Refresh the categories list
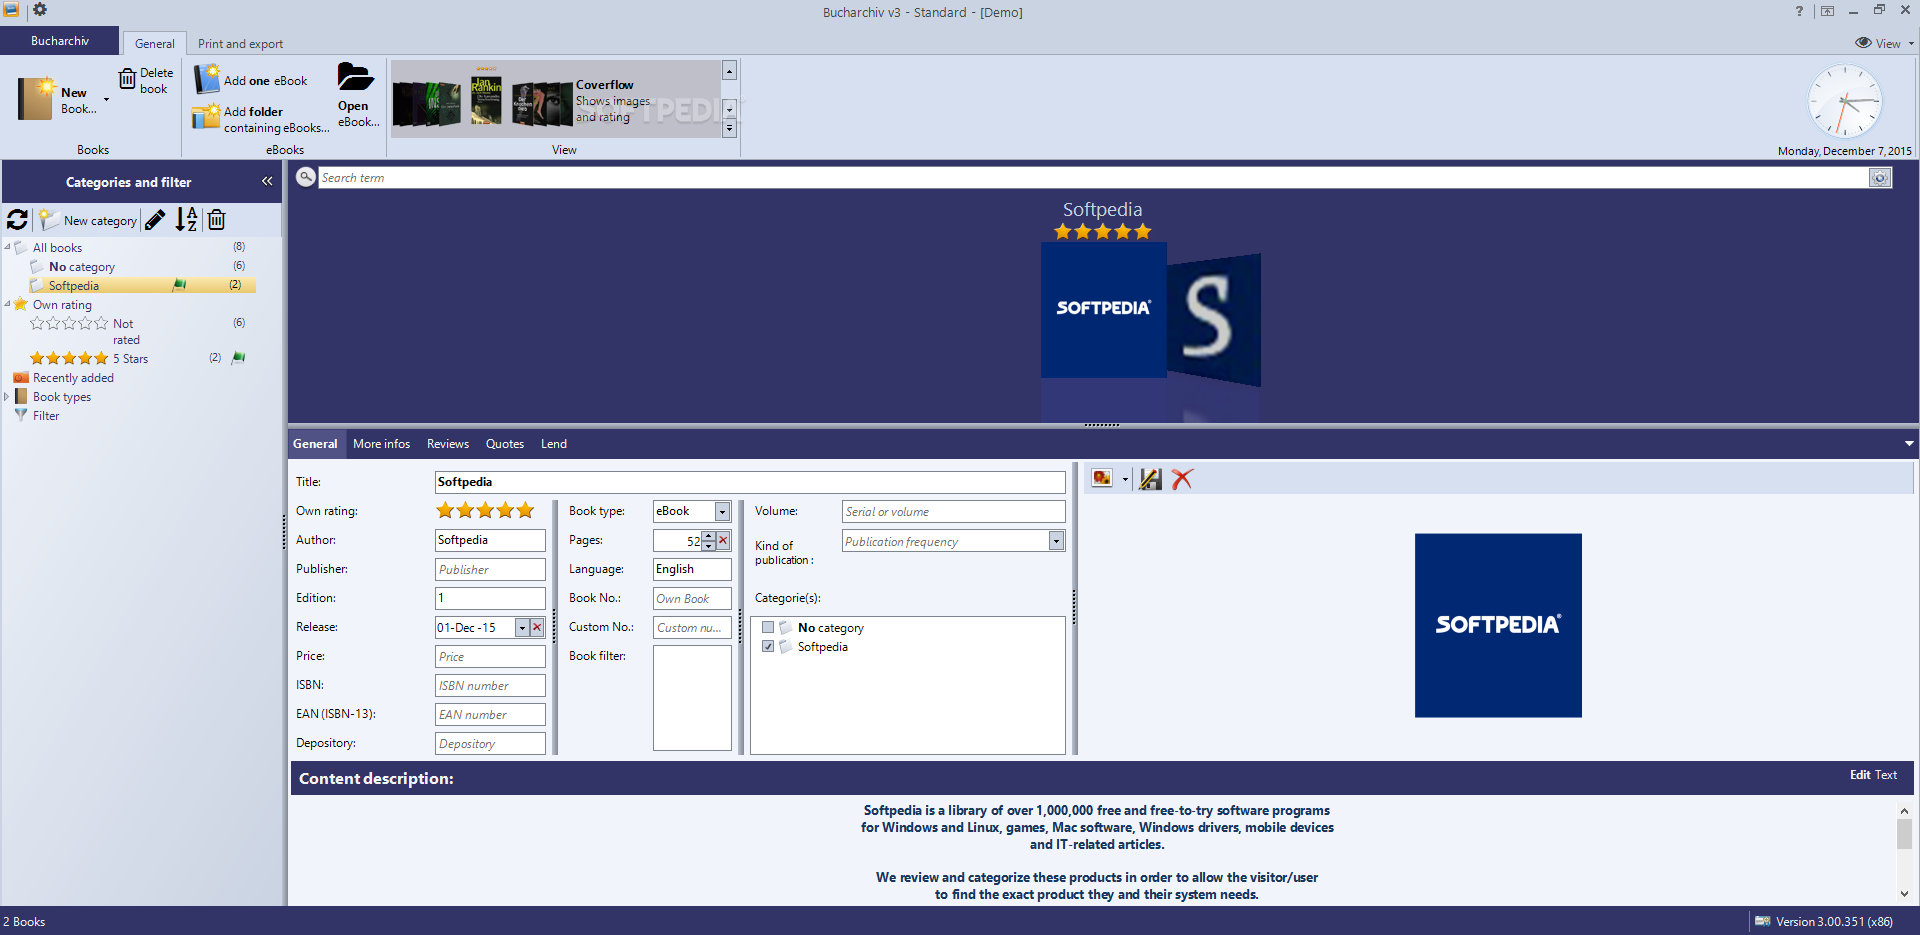The image size is (1920, 935). (17, 219)
